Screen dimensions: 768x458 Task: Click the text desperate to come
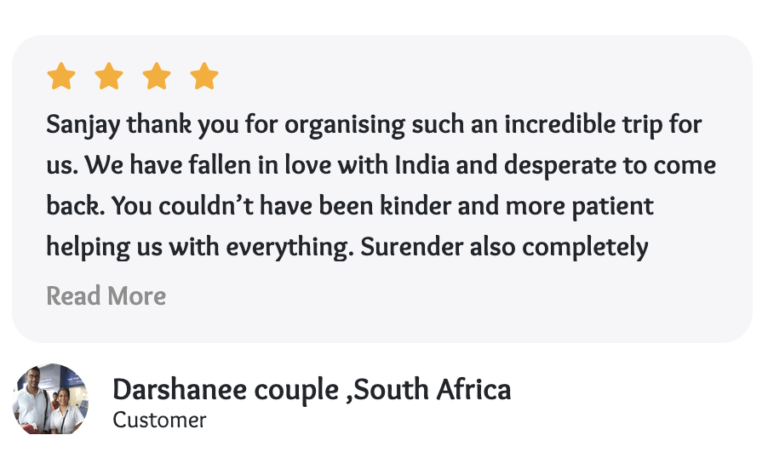tap(609, 166)
